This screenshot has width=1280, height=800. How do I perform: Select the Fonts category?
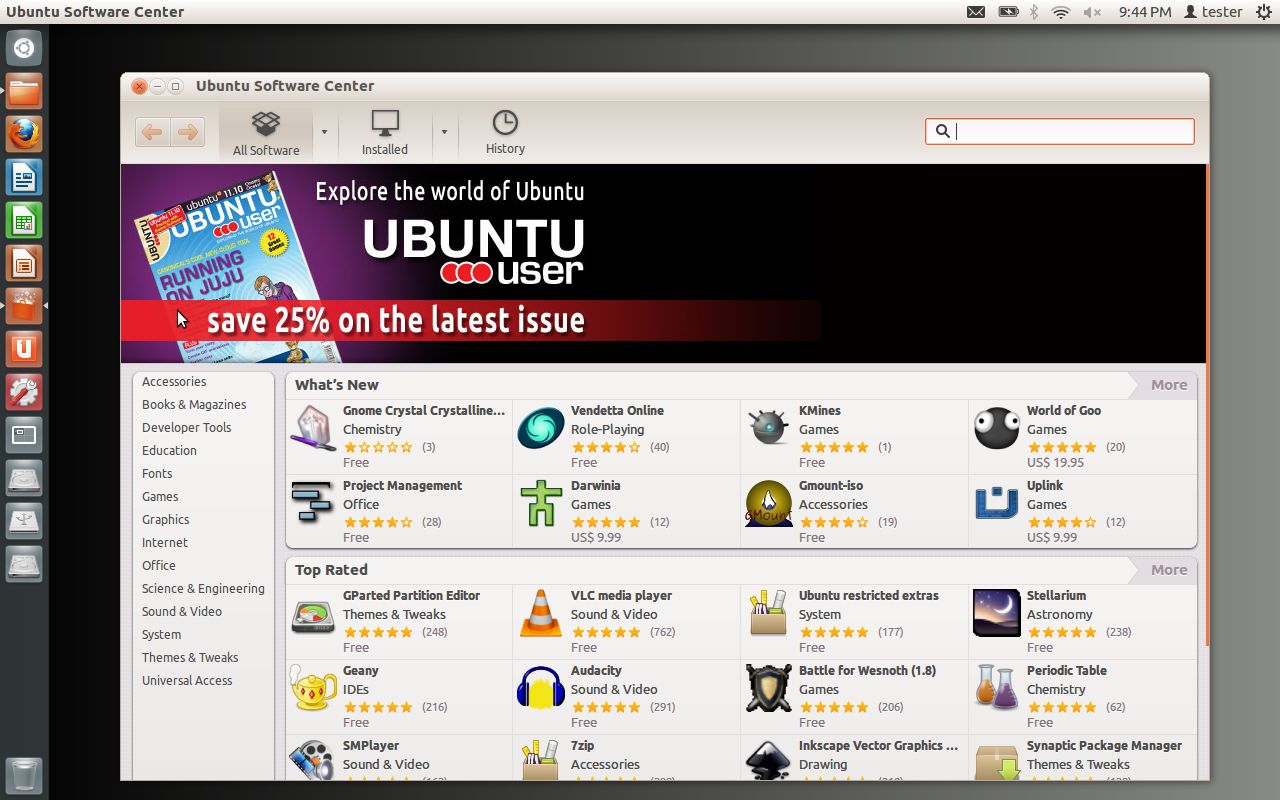coord(157,474)
